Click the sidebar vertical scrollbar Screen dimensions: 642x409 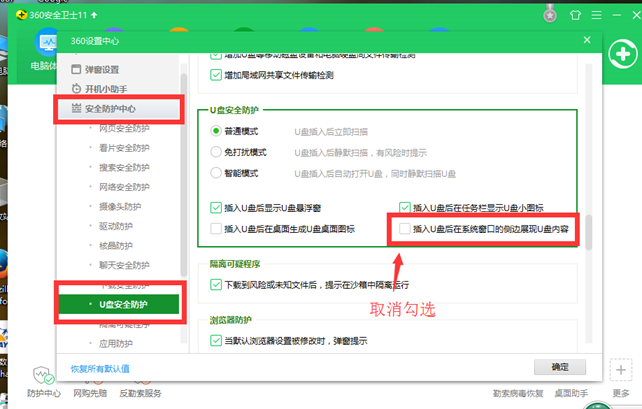coord(183,175)
